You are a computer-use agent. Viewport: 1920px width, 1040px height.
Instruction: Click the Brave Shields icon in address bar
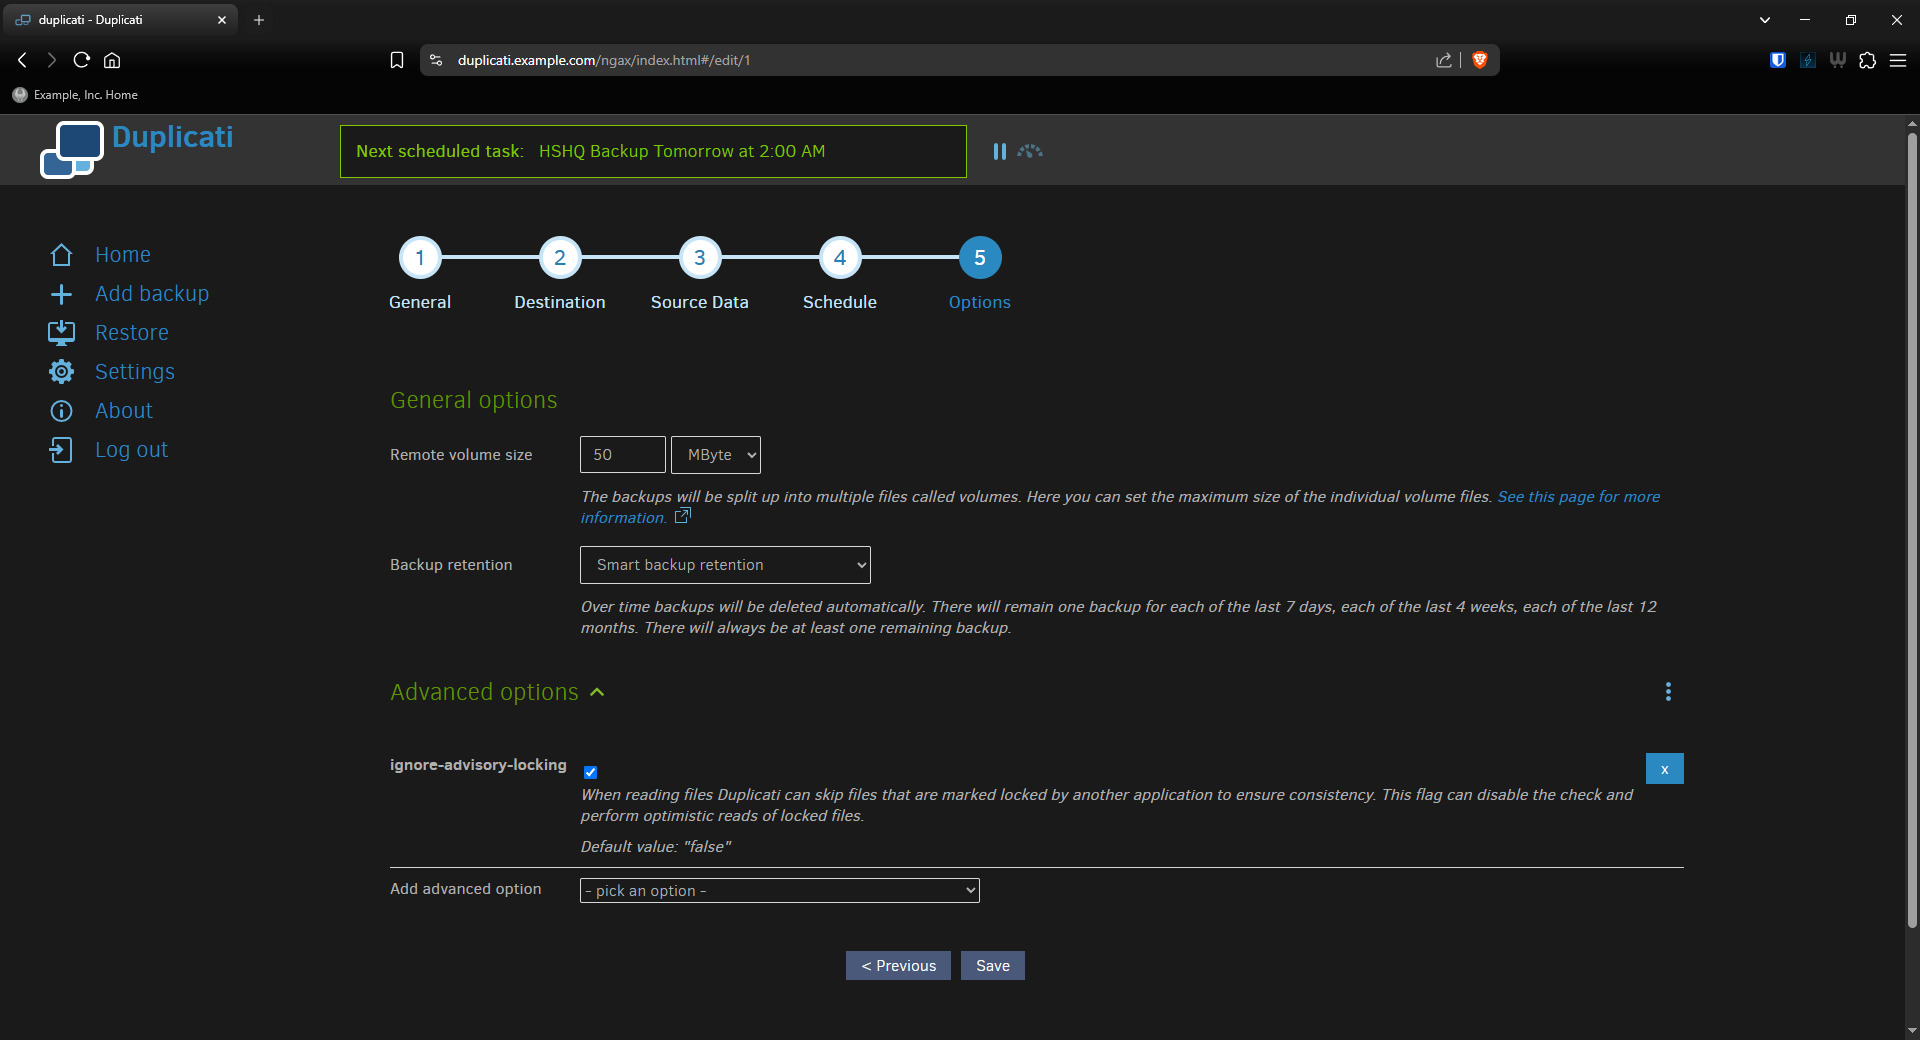pyautogui.click(x=1480, y=60)
